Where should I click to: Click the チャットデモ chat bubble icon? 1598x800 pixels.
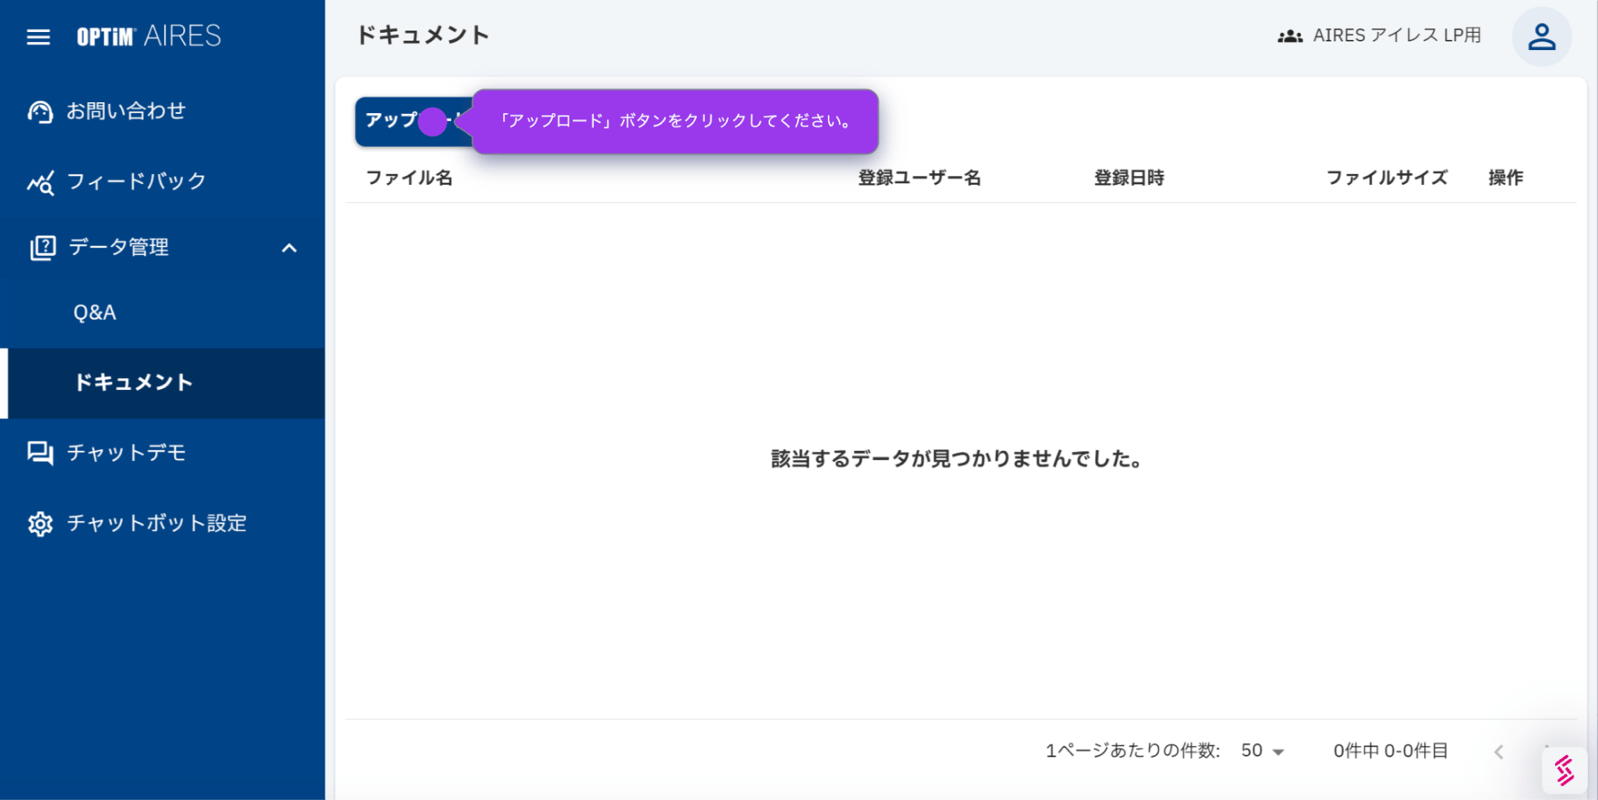pos(40,453)
